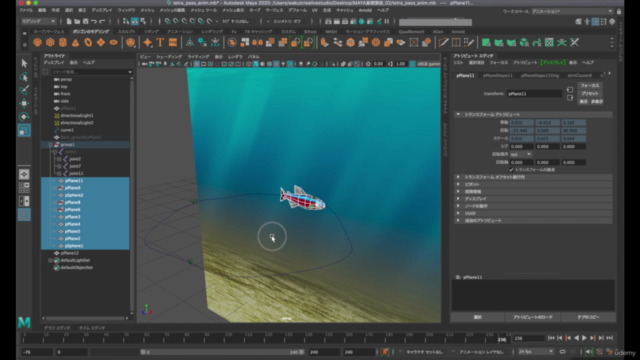Select the arrow Select tool in toolbox
This screenshot has width=640, height=360.
coord(24,63)
